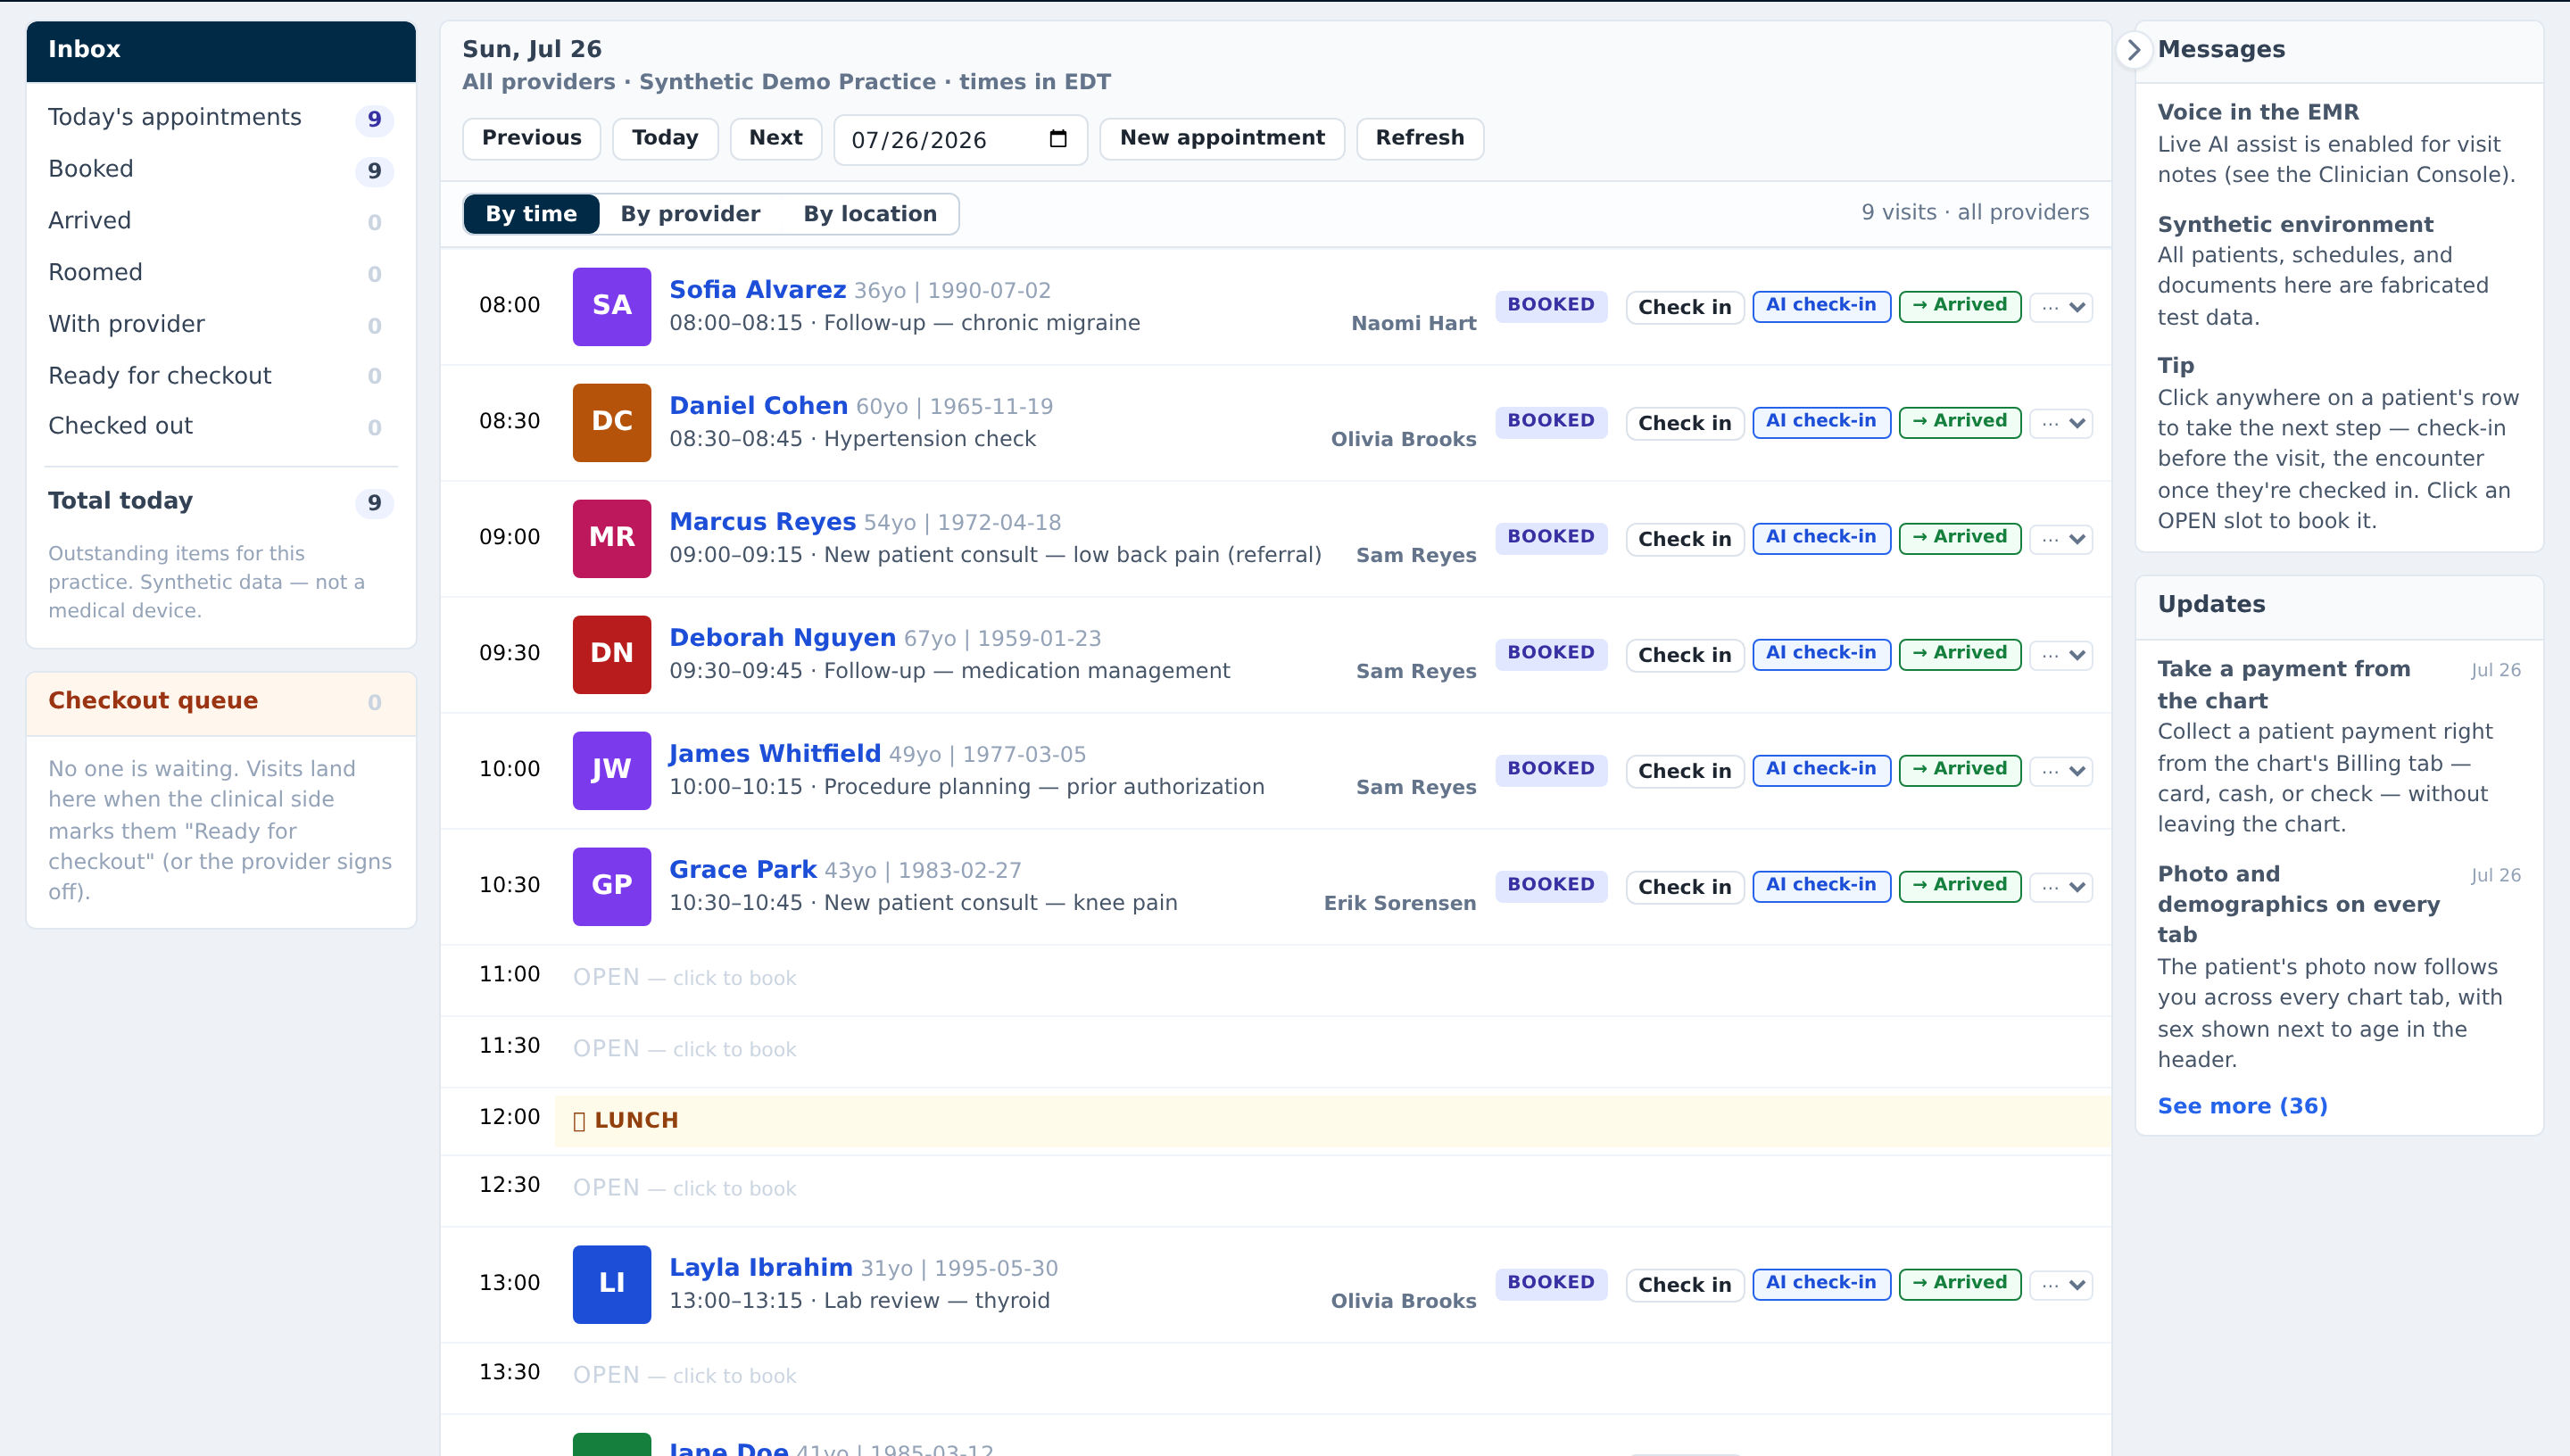Check in Layla Ibrahim
Screen dimensions: 2570x1456
point(1684,1285)
